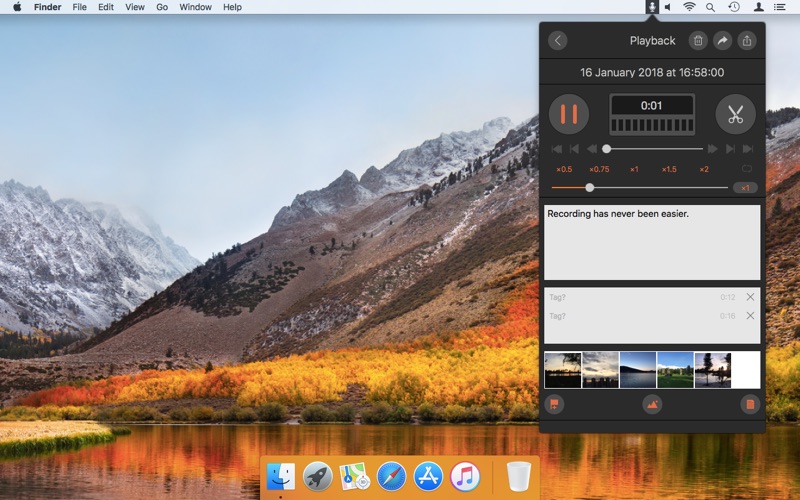This screenshot has width=800, height=500.
Task: Click the orange note document icon
Action: tap(750, 405)
